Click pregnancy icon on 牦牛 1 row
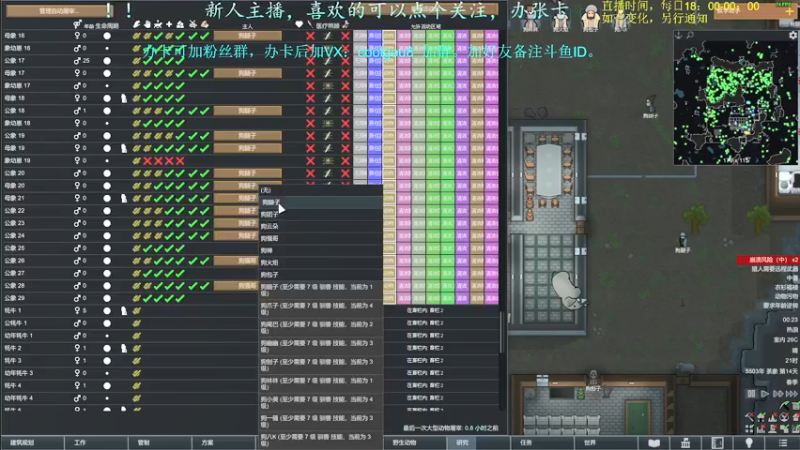Image resolution: width=800 pixels, height=450 pixels. (x=123, y=311)
